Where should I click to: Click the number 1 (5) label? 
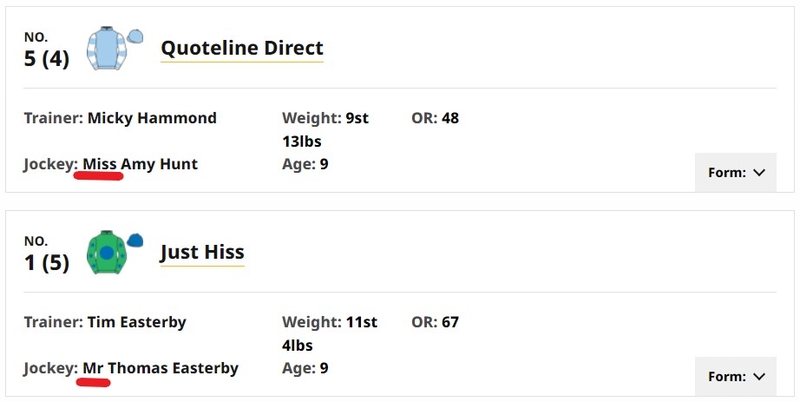tap(46, 263)
